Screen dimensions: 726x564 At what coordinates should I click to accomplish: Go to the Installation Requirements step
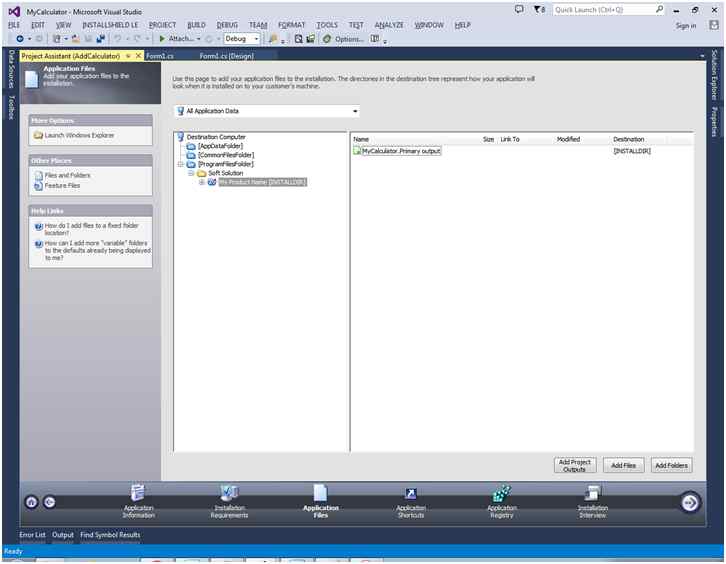(229, 502)
